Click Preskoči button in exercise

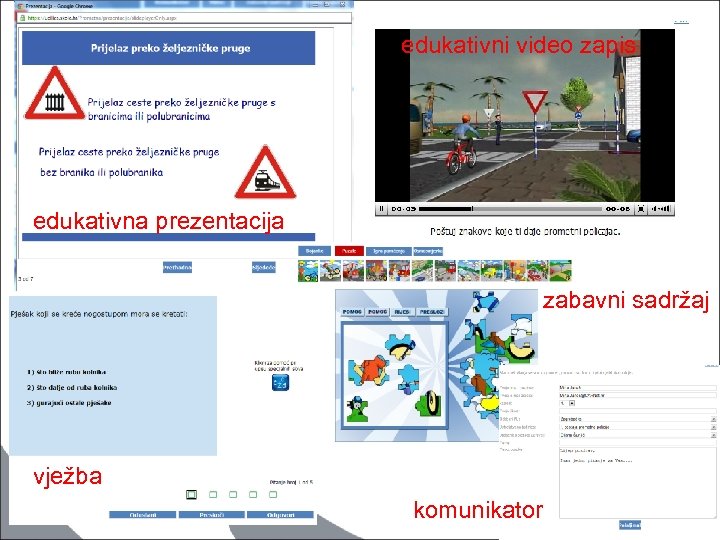[x=212, y=515]
